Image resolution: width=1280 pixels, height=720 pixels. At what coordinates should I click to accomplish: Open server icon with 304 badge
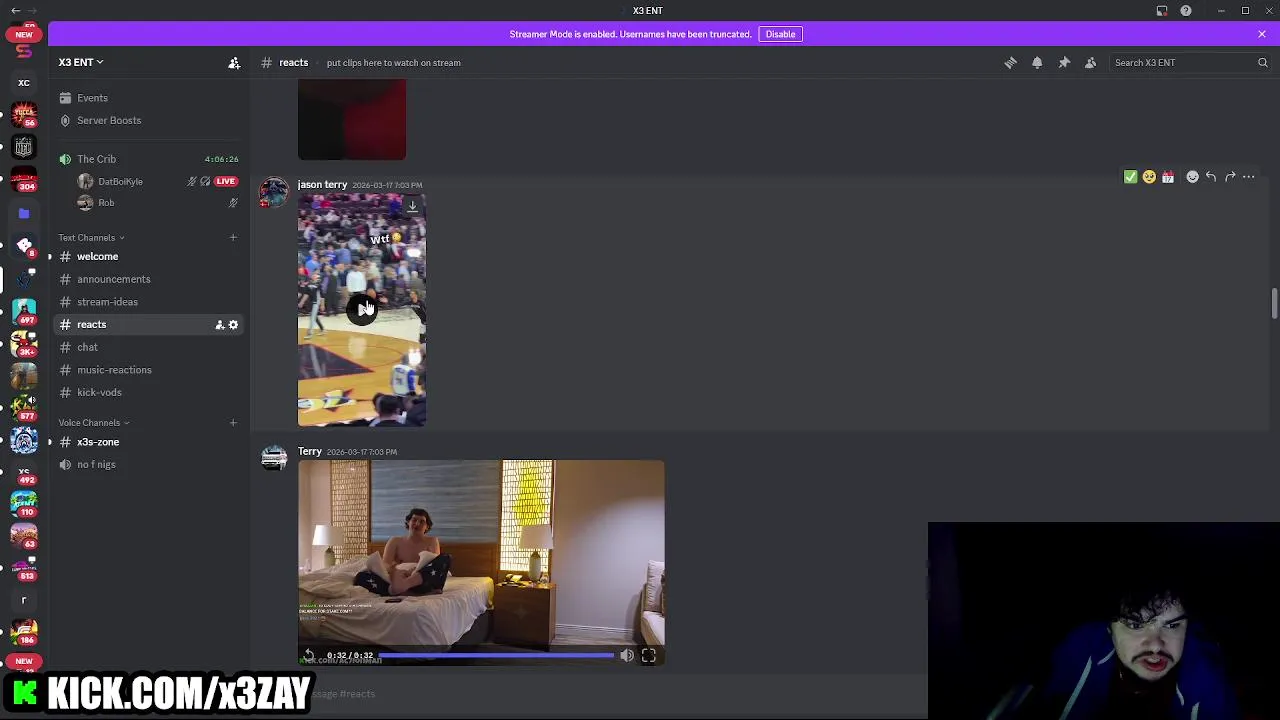pyautogui.click(x=24, y=180)
